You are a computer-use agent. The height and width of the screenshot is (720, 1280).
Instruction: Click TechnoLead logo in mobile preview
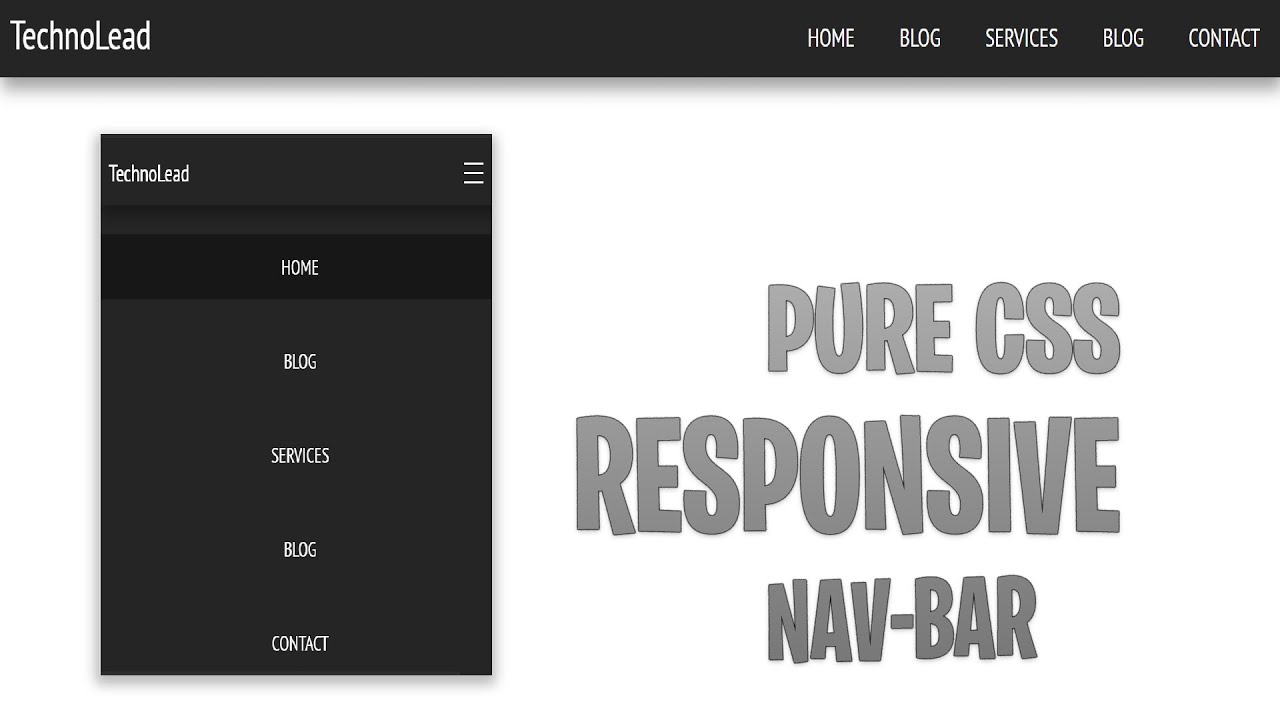tap(149, 174)
